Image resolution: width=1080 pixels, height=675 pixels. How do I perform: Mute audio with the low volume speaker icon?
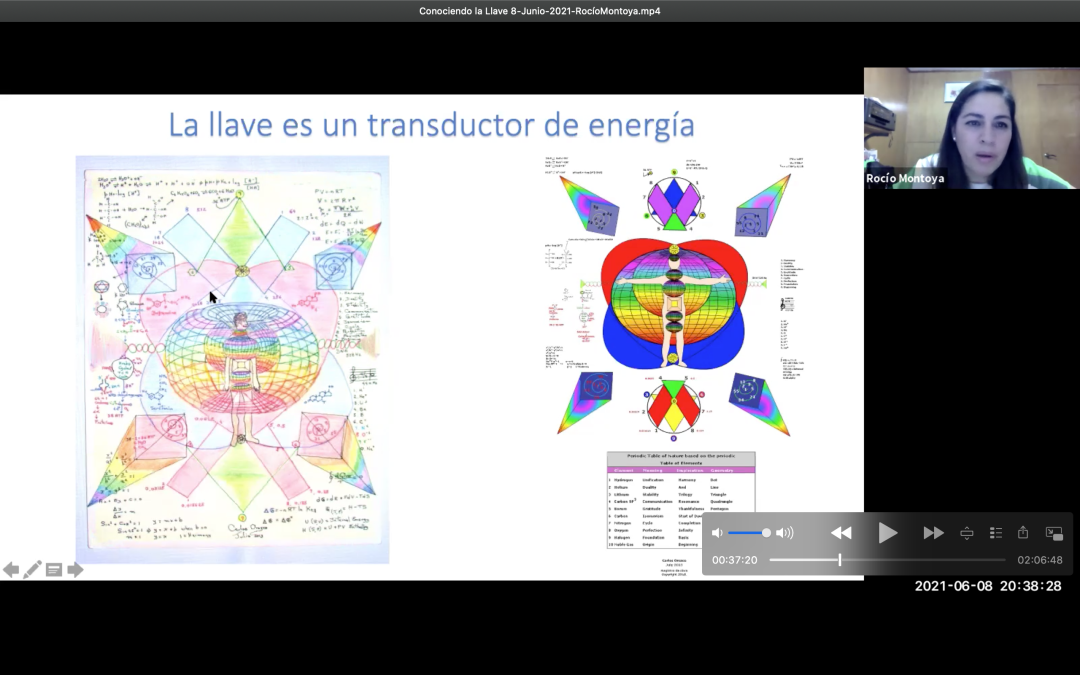pyautogui.click(x=717, y=533)
